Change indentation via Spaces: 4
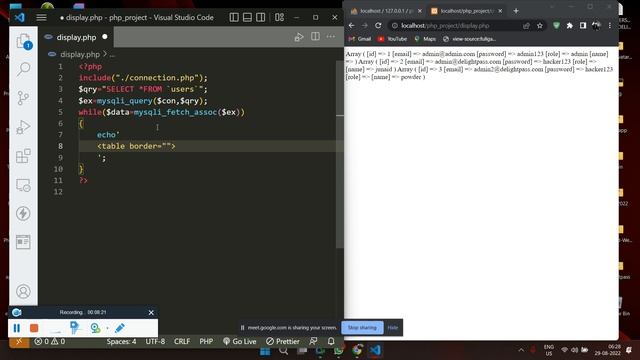The height and width of the screenshot is (360, 640). click(121, 341)
